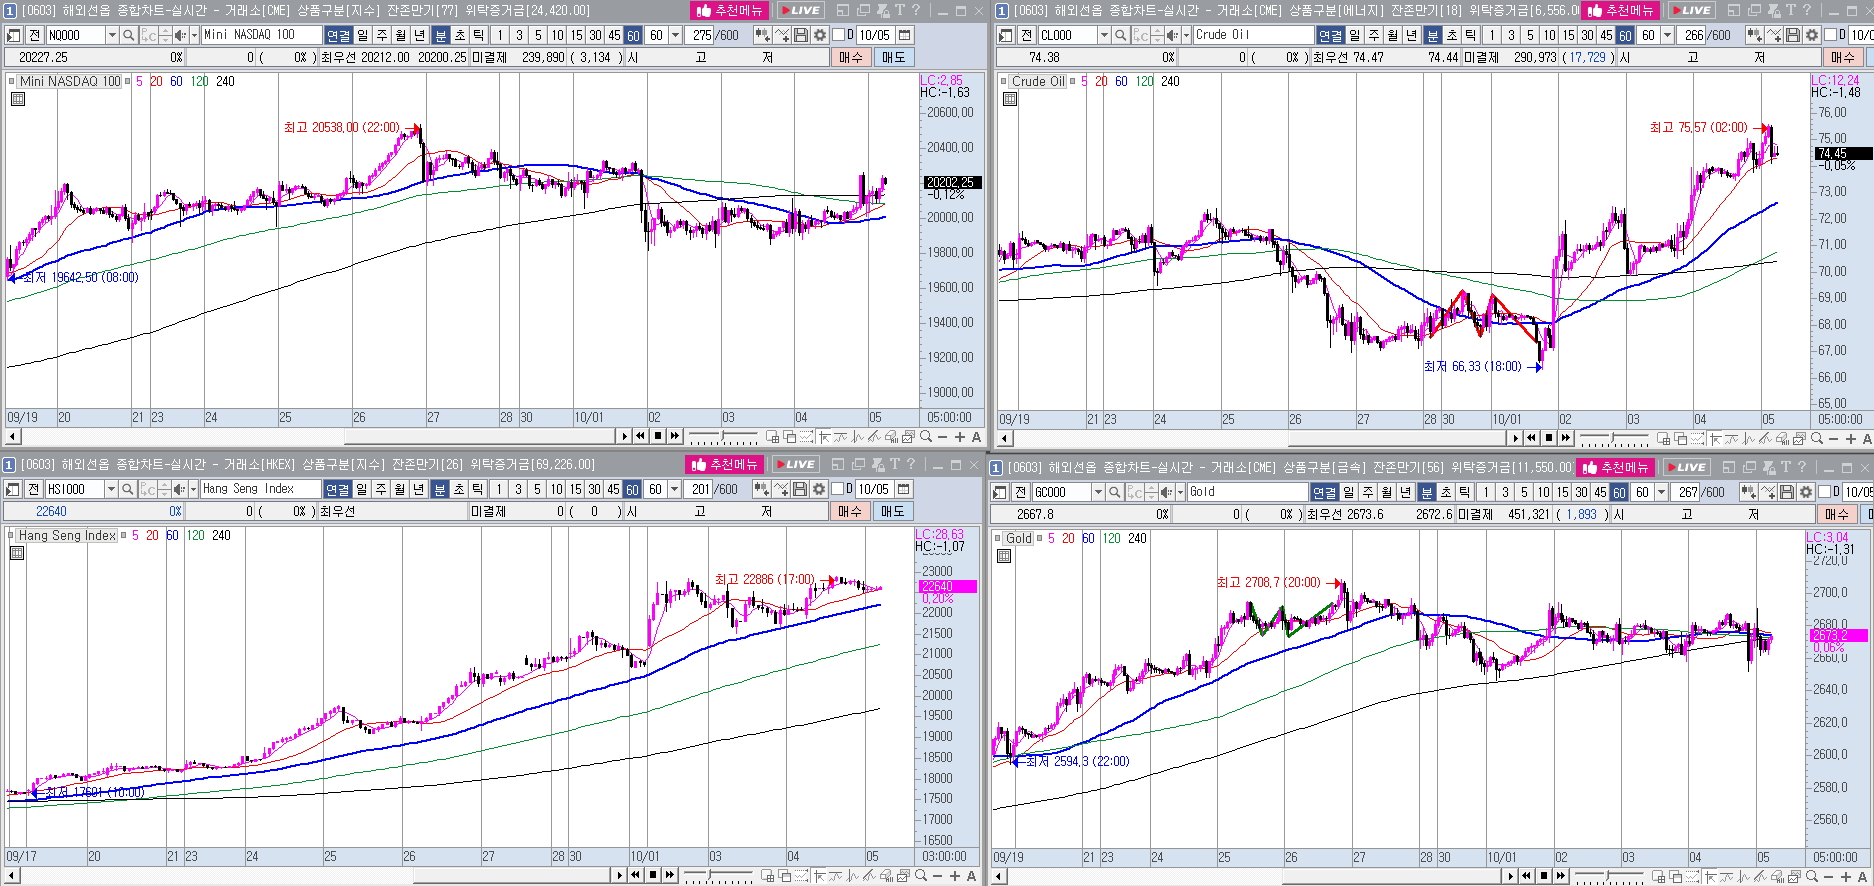This screenshot has height=886, width=1874.
Task: Click the search icon in Hang Seng Index chart
Action: (x=127, y=489)
